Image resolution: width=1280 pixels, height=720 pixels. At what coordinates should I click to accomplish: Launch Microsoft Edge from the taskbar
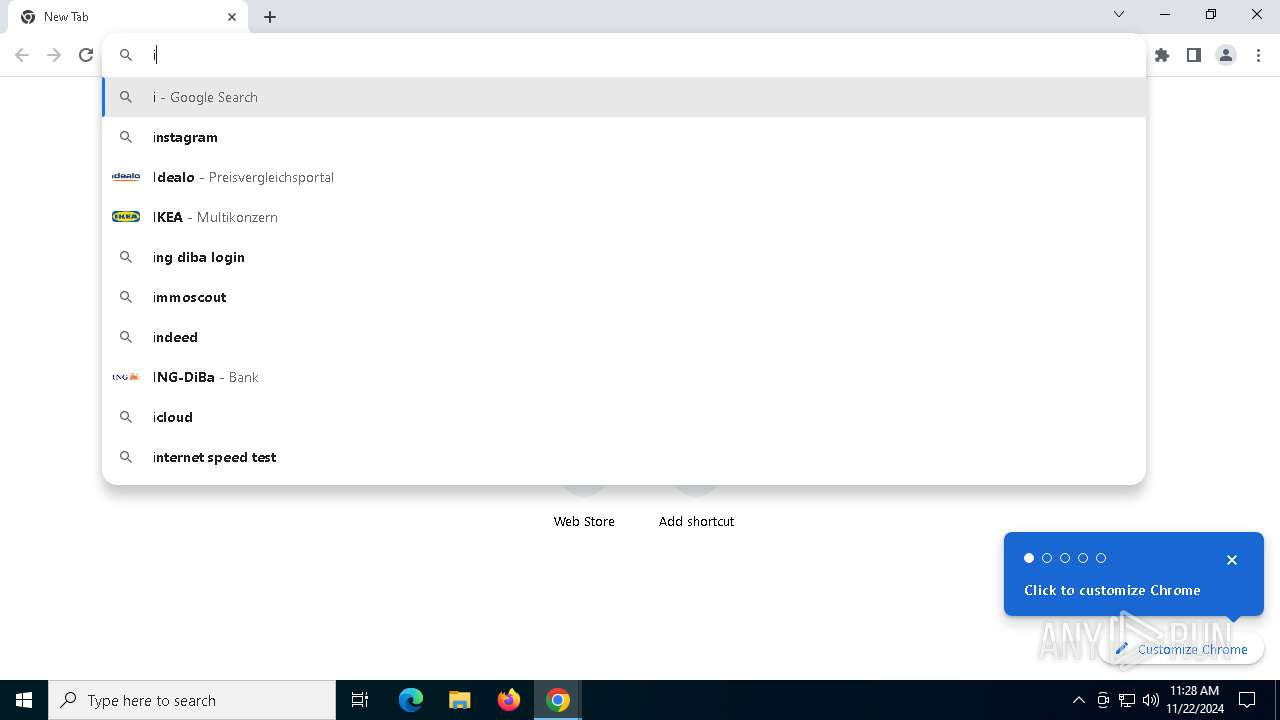[x=411, y=700]
